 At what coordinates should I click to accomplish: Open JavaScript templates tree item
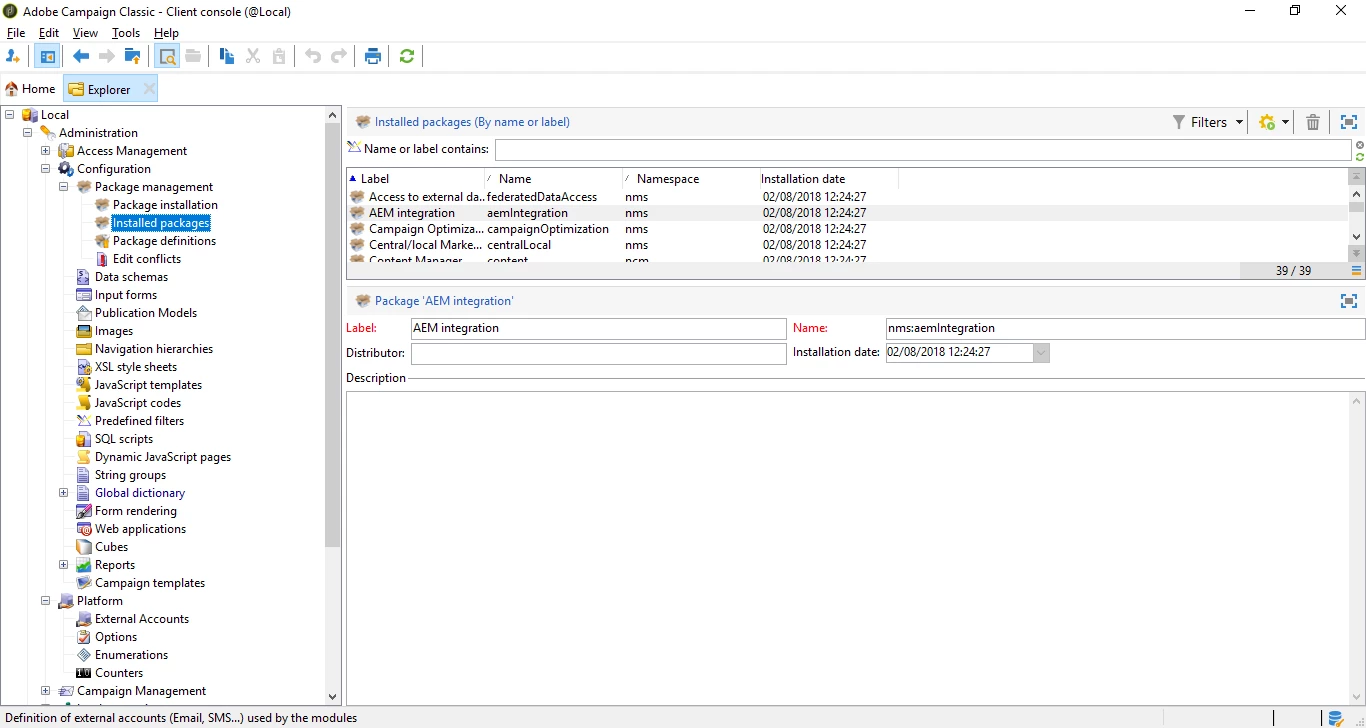(148, 385)
